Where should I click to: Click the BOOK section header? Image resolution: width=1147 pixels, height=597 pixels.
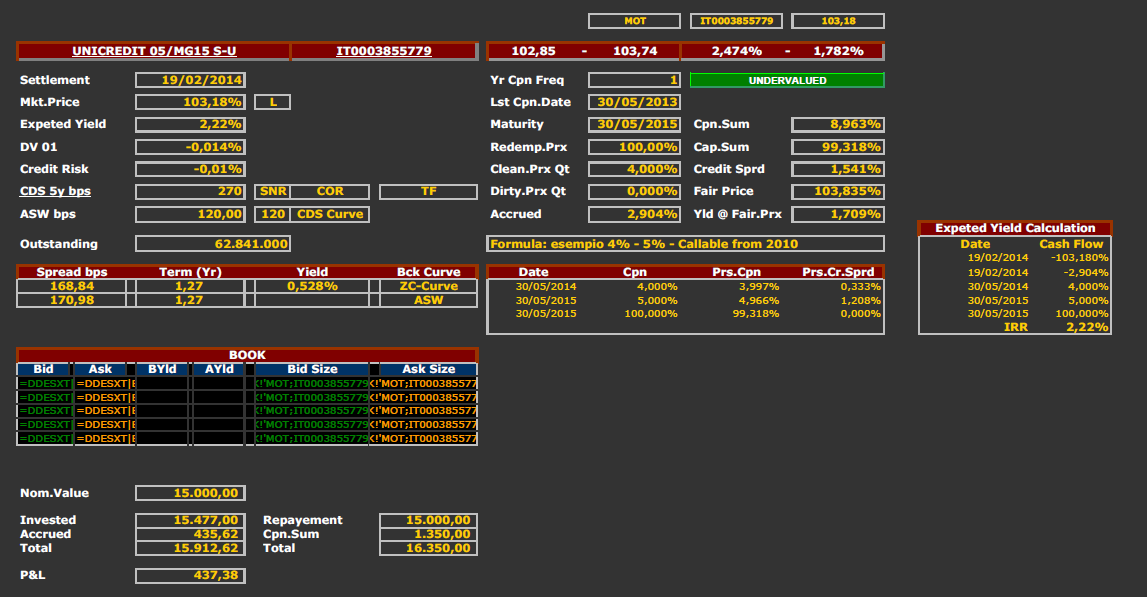click(247, 355)
